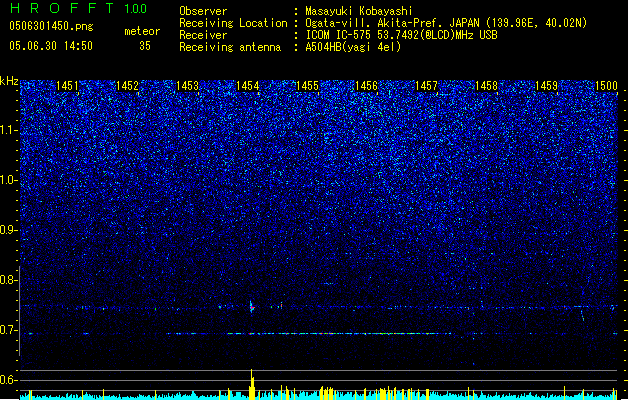Click the meteor count 35
The width and height of the screenshot is (629, 400).
(145, 46)
